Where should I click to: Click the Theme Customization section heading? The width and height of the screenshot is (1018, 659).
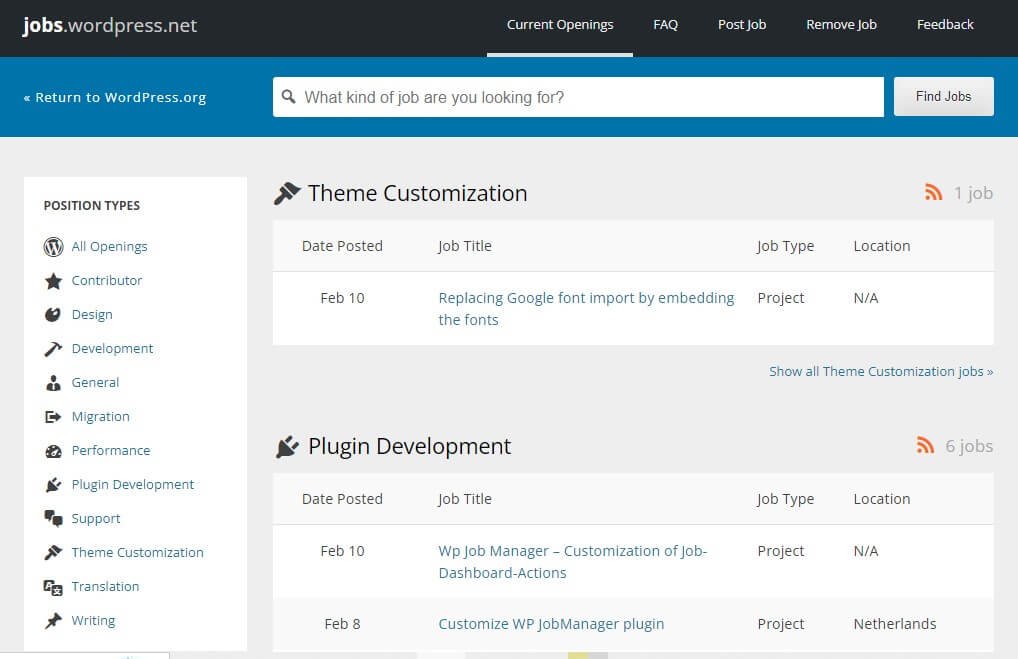pyautogui.click(x=417, y=193)
